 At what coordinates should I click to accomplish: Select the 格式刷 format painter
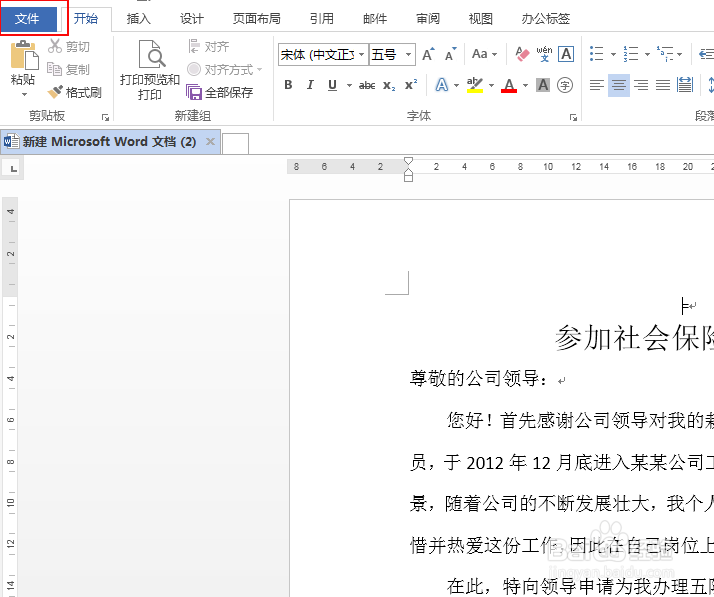coord(74,92)
